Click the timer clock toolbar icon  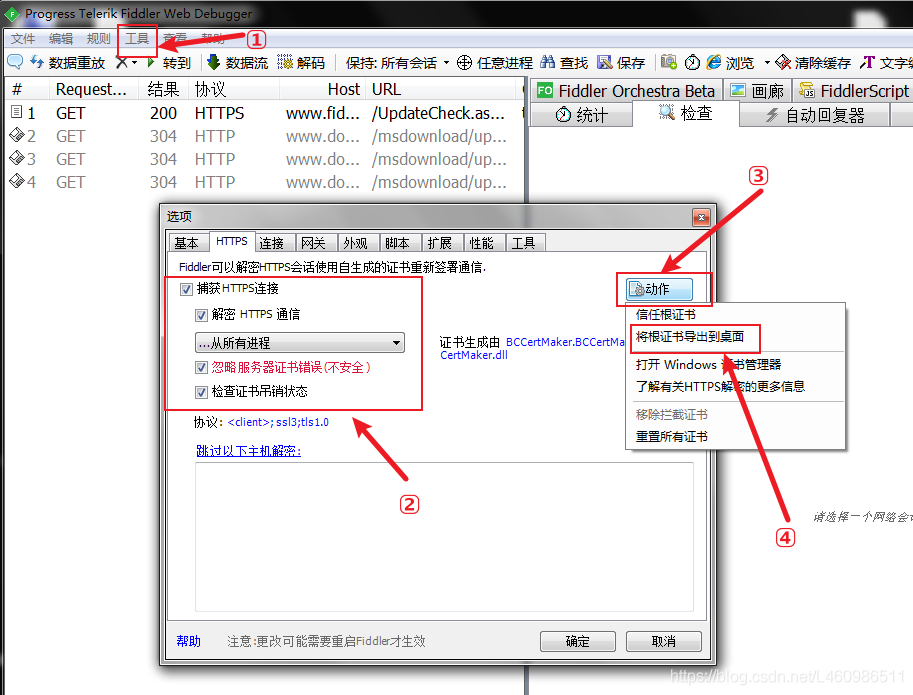pos(692,62)
